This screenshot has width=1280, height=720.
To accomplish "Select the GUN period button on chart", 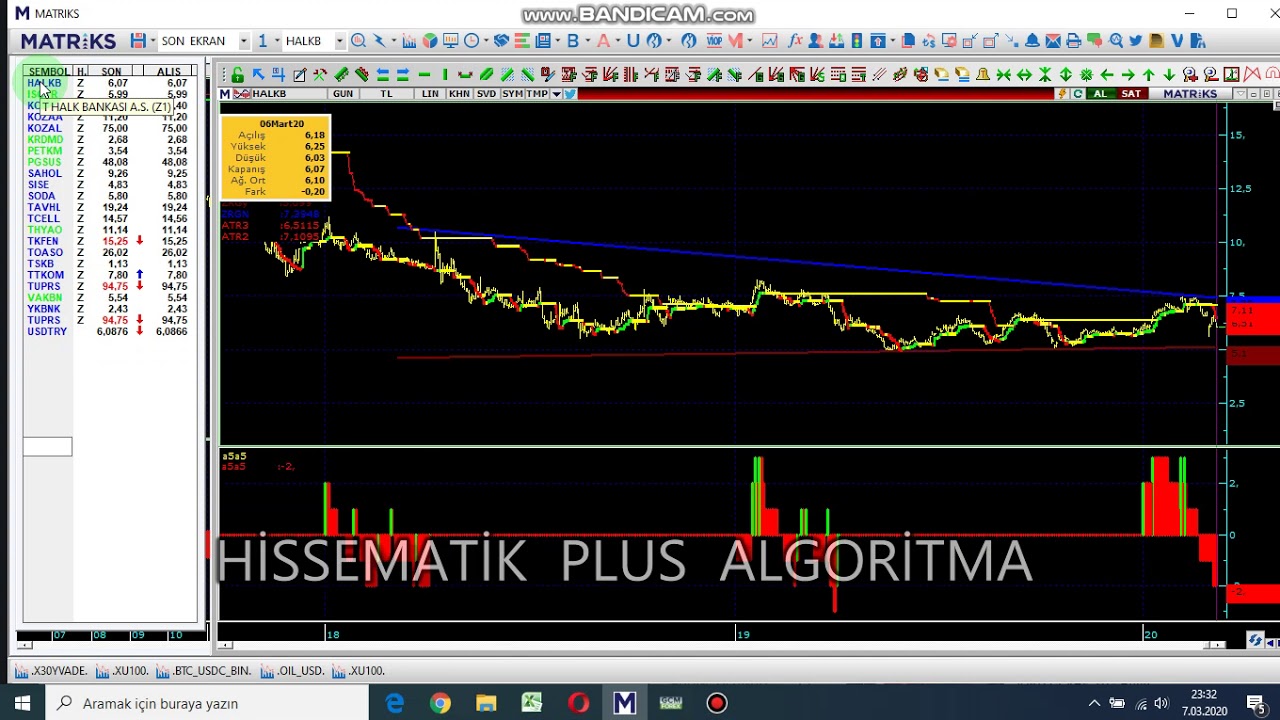I will point(343,94).
